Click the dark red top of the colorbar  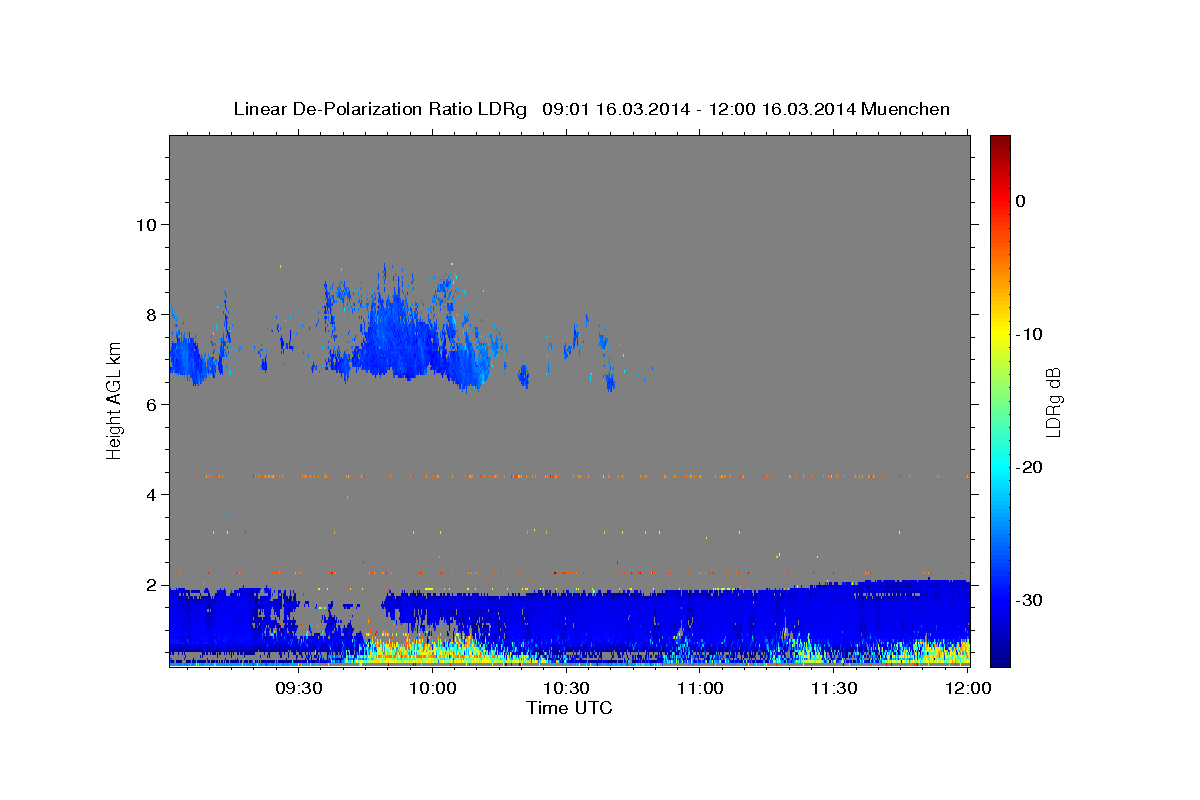[x=1000, y=142]
